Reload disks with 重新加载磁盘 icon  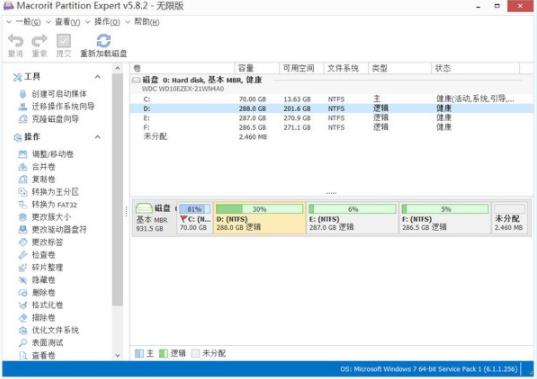(x=103, y=41)
